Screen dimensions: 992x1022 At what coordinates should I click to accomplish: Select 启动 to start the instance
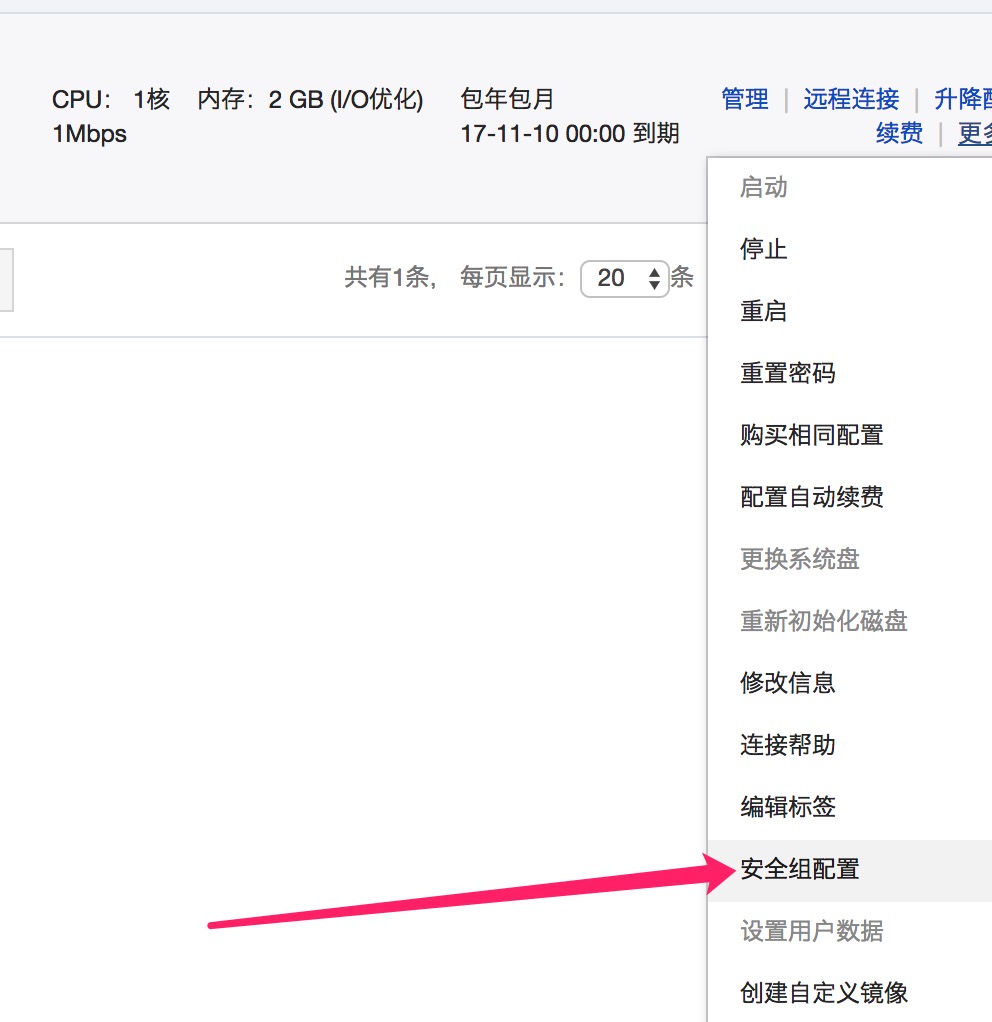click(763, 187)
